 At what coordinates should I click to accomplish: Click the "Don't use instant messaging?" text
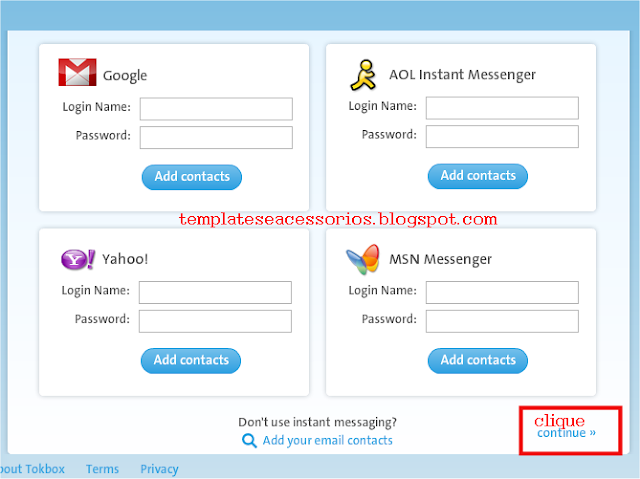pos(318,422)
